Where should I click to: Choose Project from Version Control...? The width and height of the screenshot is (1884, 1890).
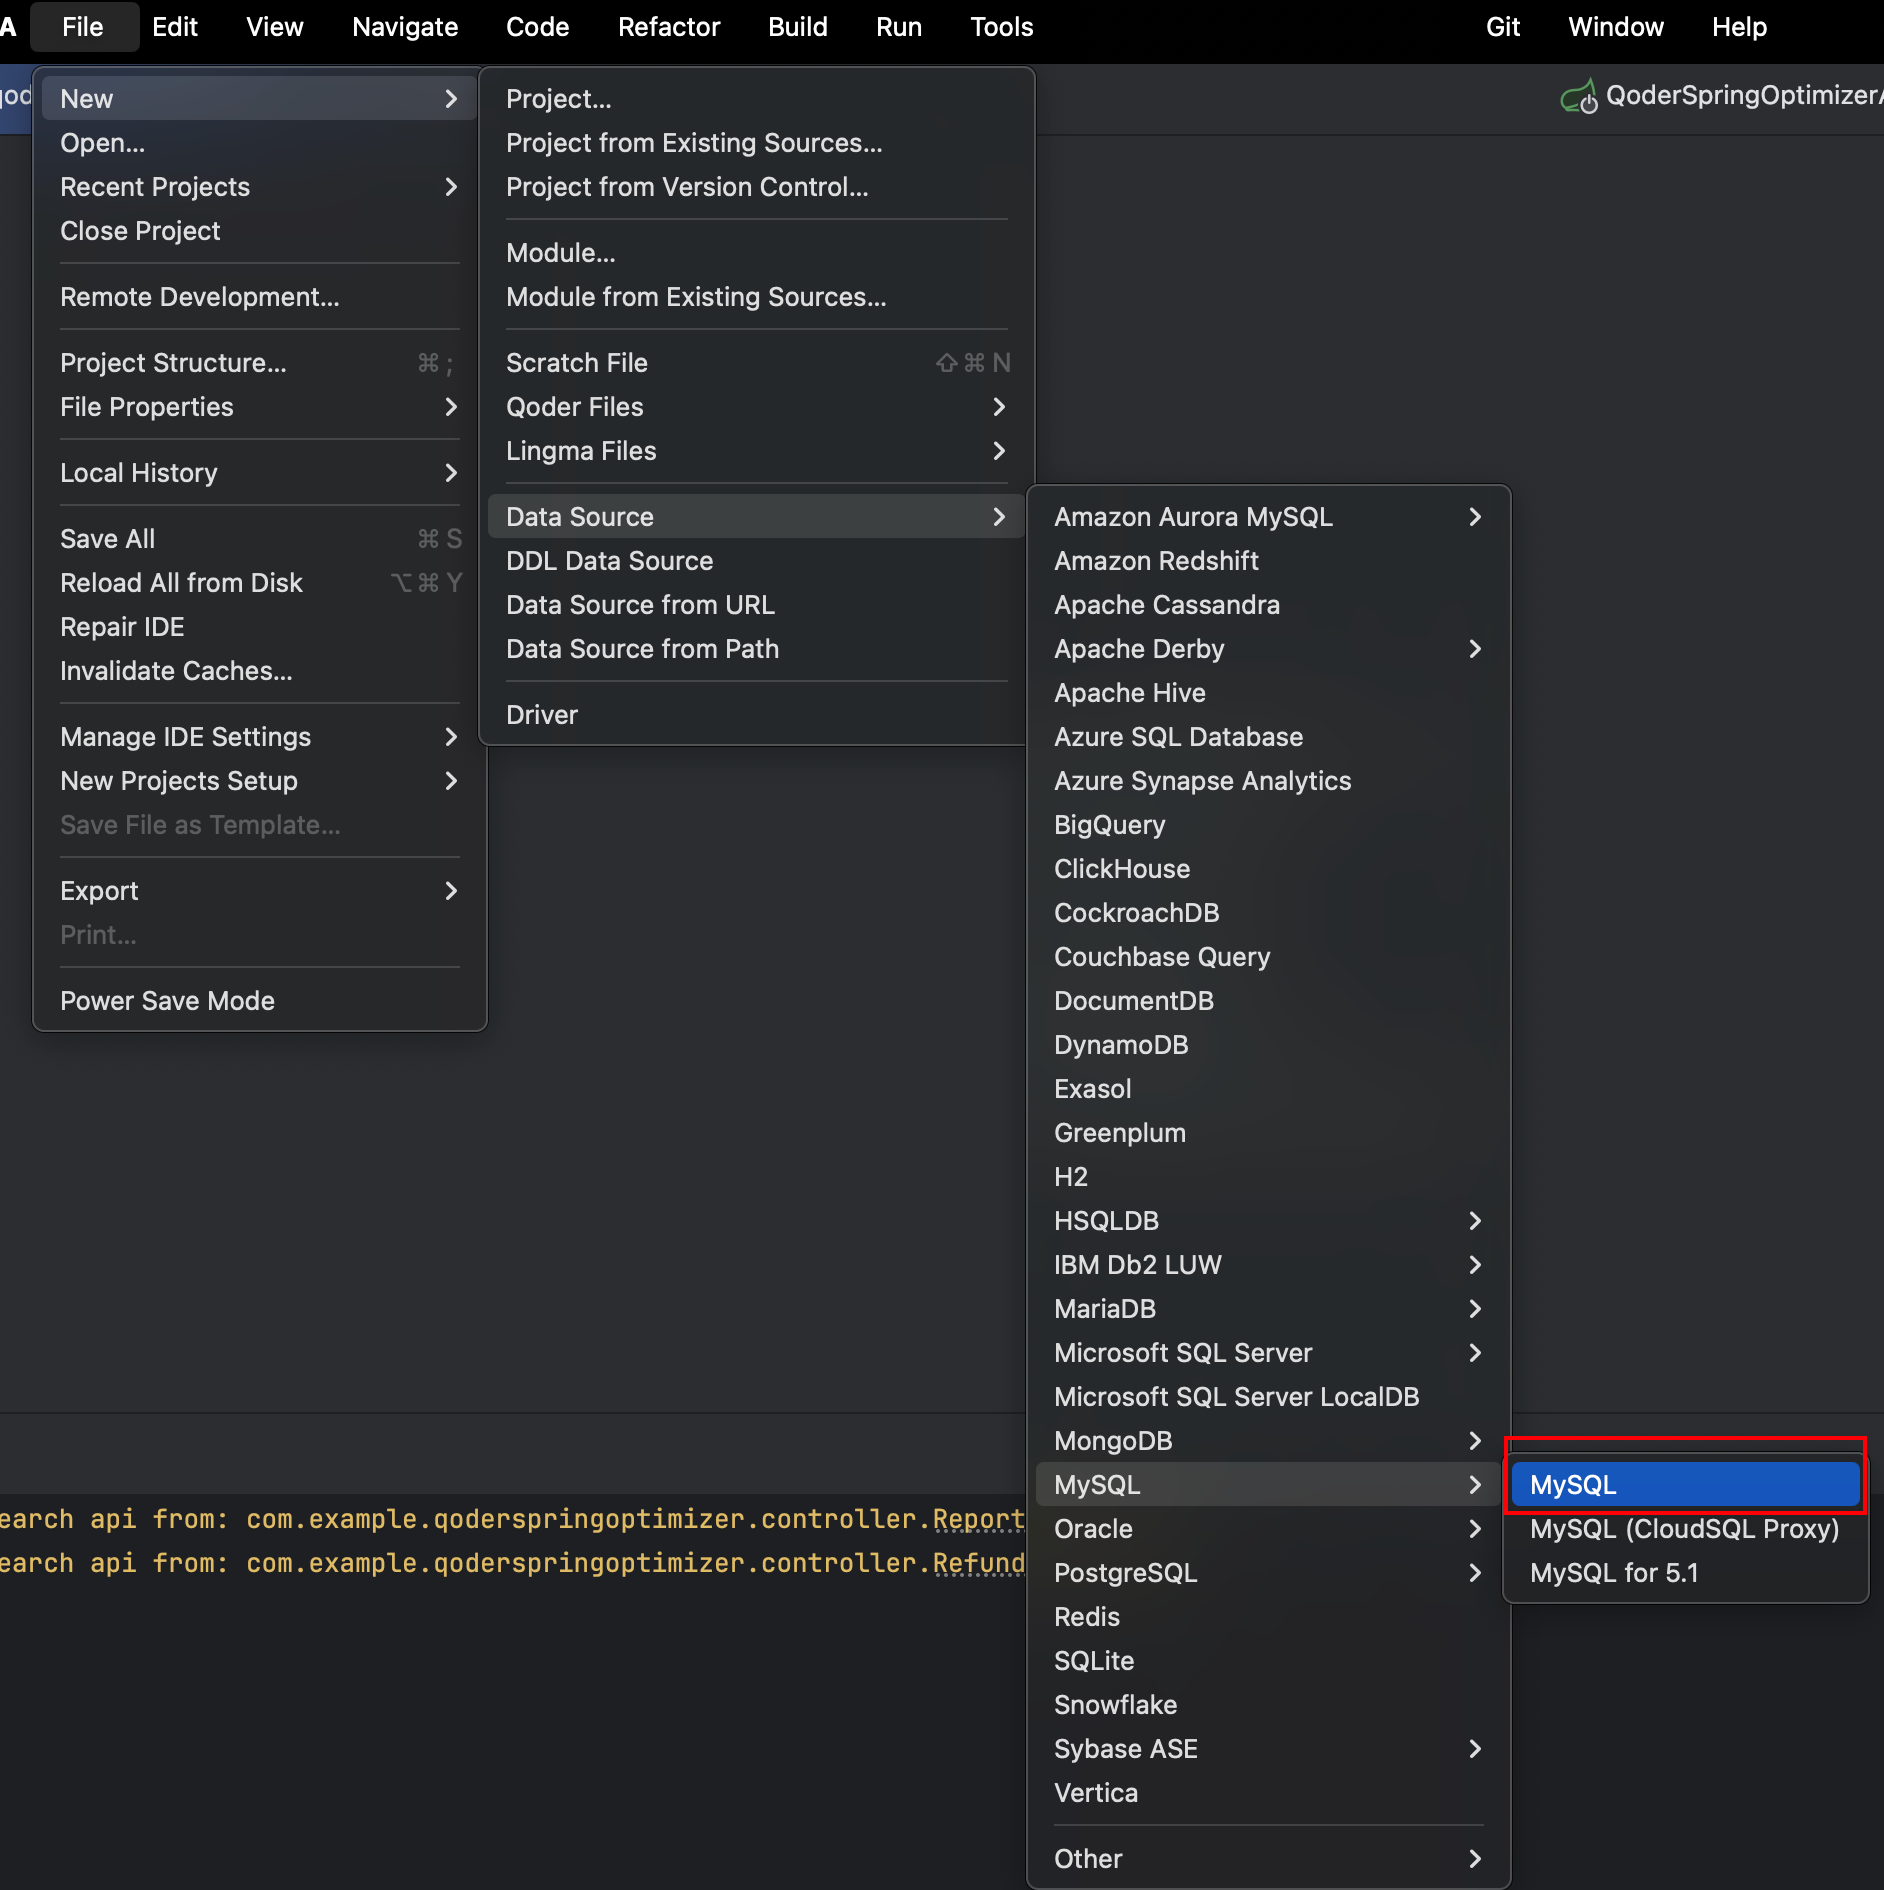[x=687, y=187]
